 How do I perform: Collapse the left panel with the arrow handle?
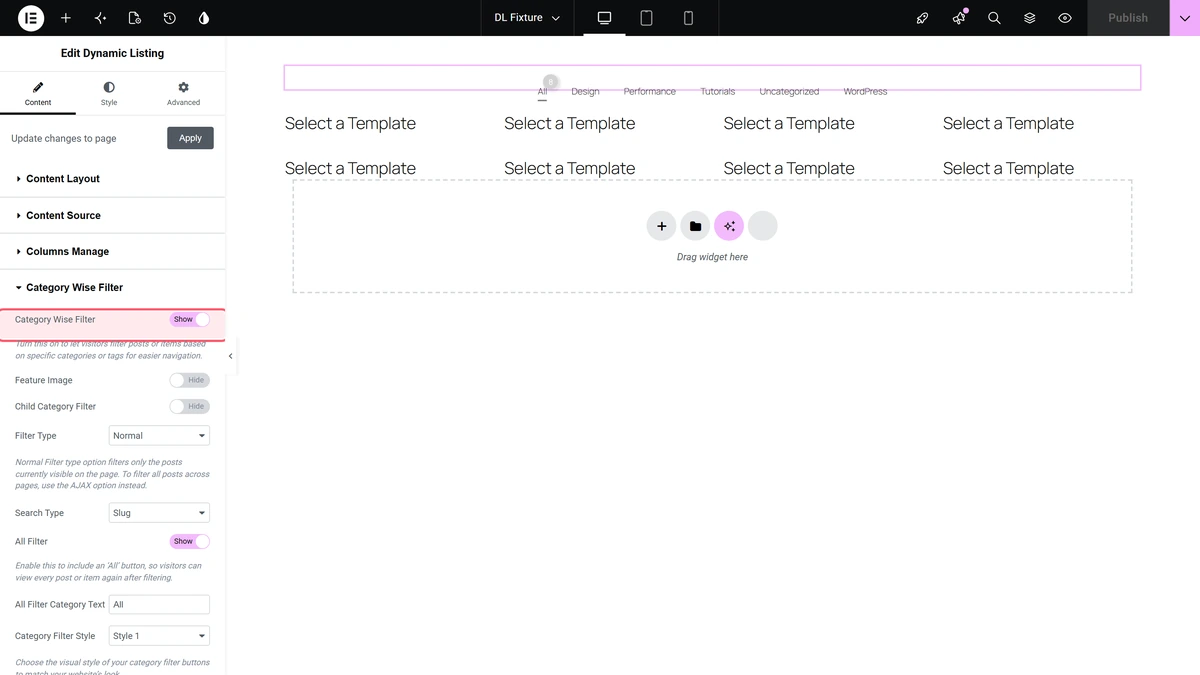(x=230, y=356)
